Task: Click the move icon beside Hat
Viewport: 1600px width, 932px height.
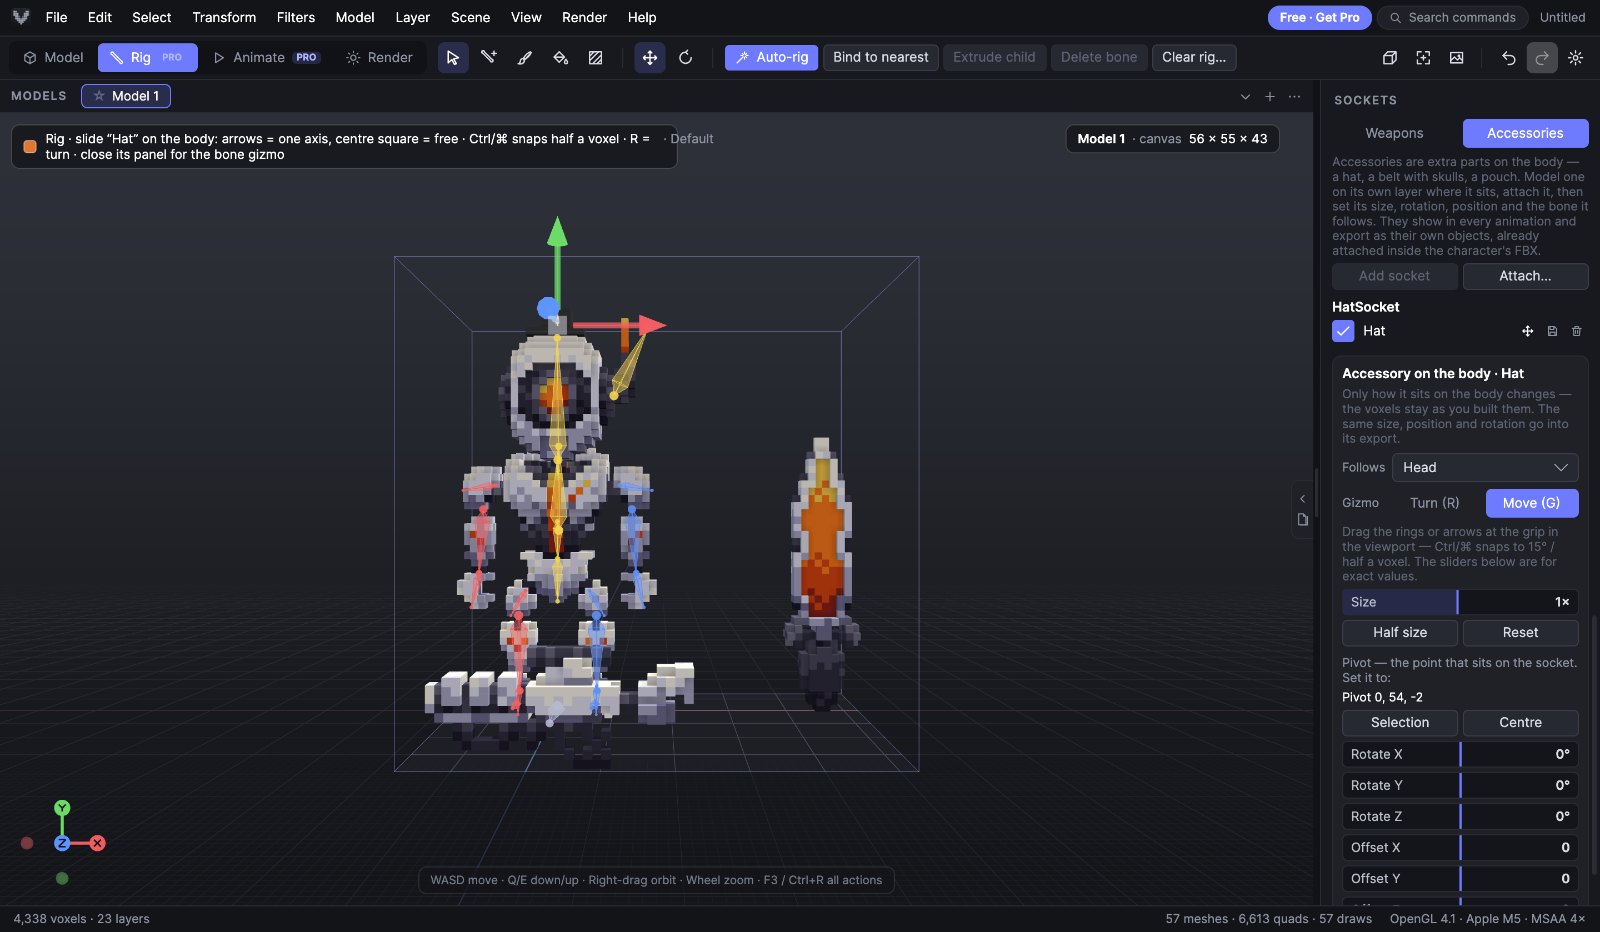Action: click(1528, 331)
